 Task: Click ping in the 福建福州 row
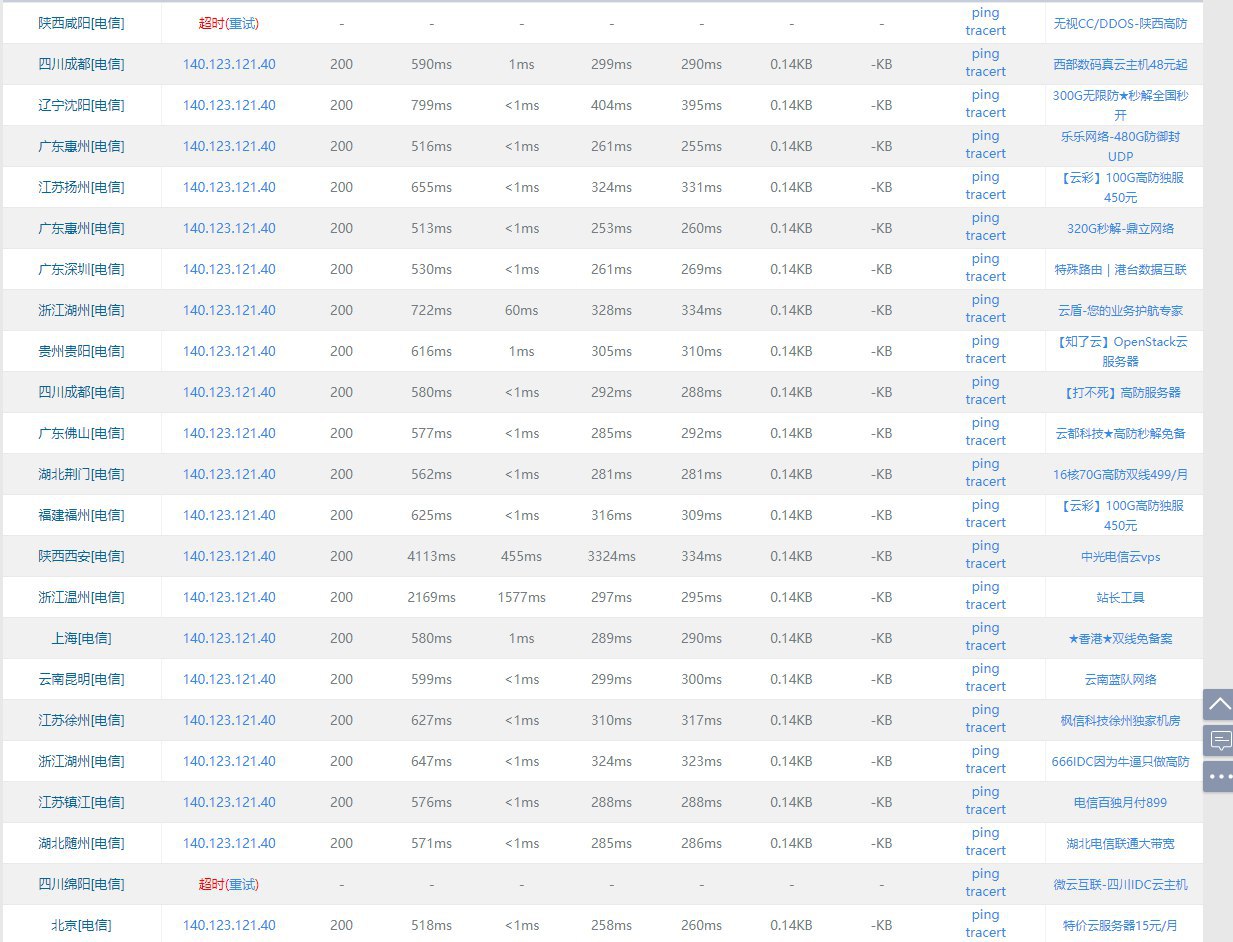(x=985, y=505)
